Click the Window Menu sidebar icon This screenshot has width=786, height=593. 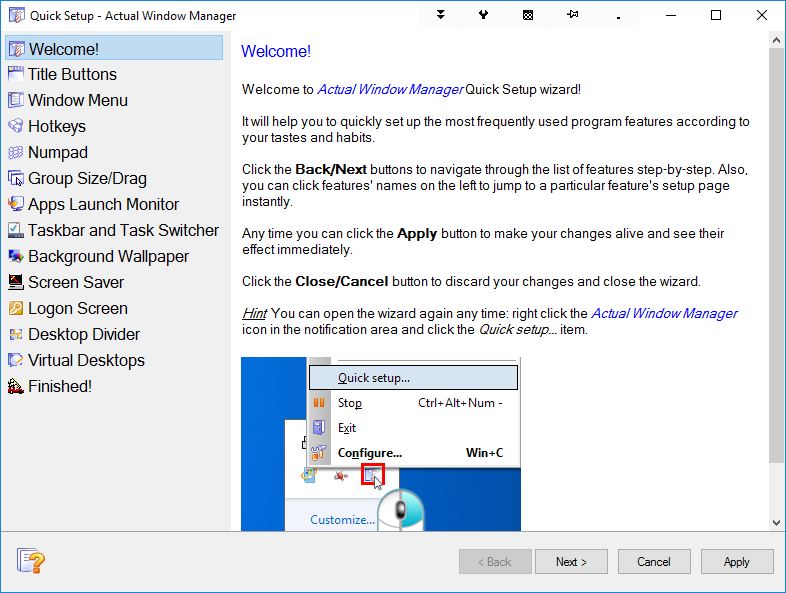(16, 100)
